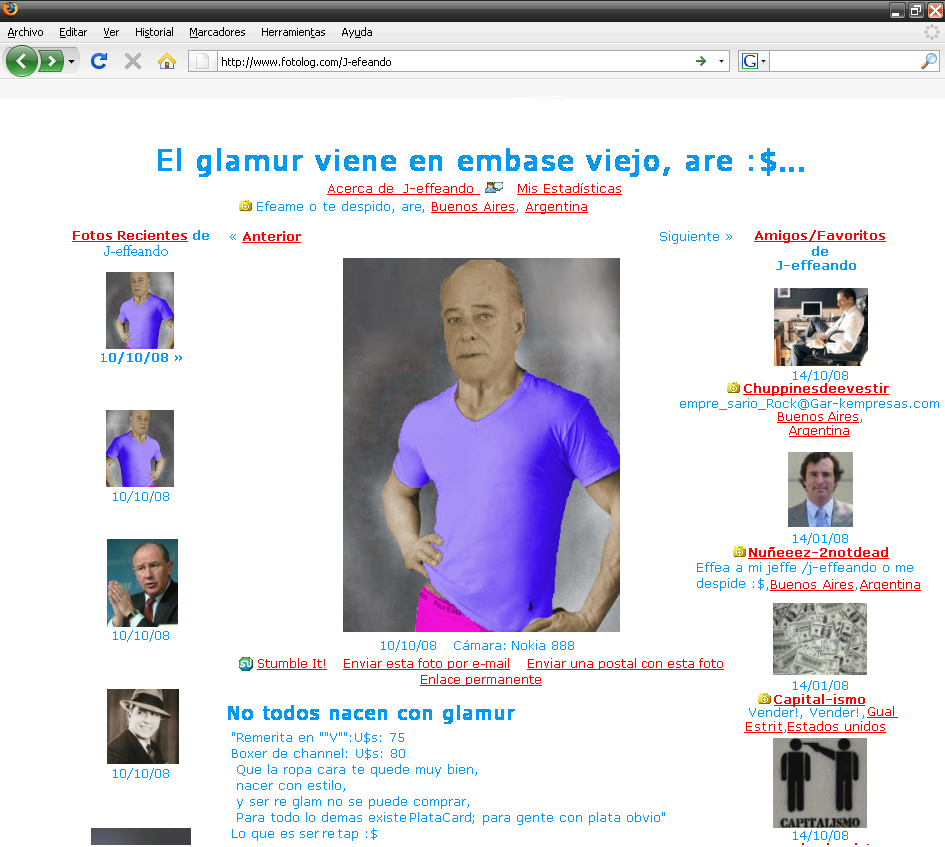
Task: Open the Herramientas menu
Action: (x=293, y=32)
